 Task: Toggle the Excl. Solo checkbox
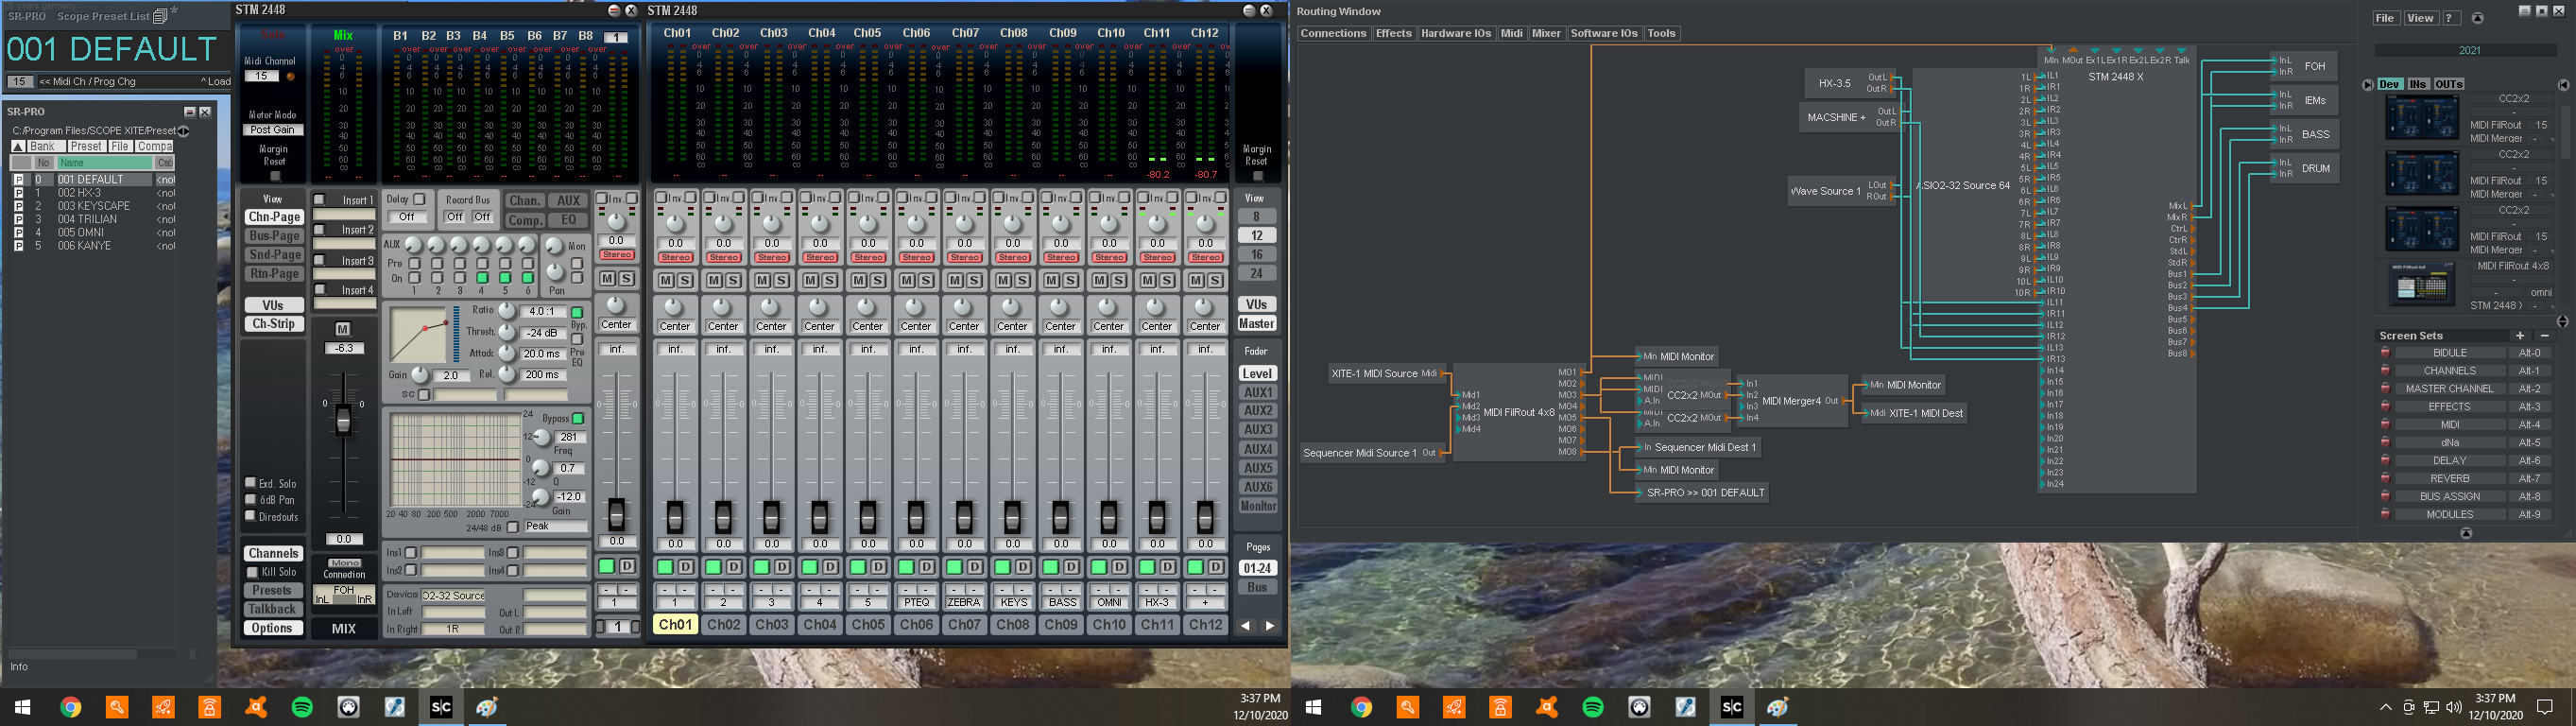coord(251,483)
